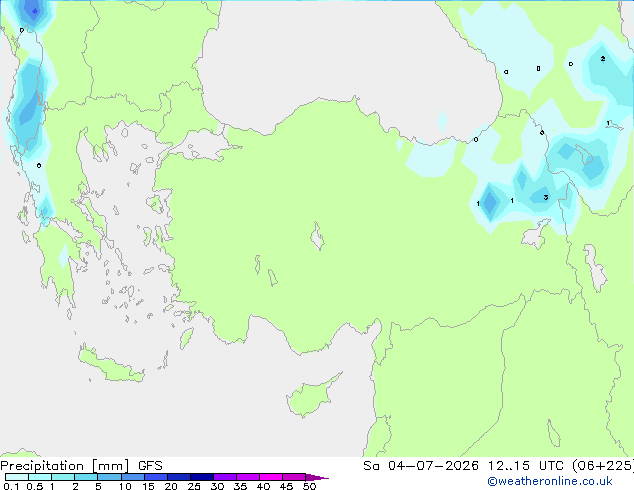Screen dimensions: 634x490
Task: Select the 0.5 to 1 mm legend swatch
Action: click(x=40, y=477)
